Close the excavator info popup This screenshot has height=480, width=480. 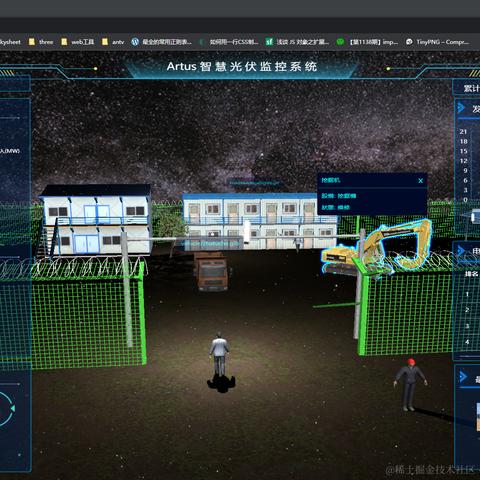(x=420, y=181)
